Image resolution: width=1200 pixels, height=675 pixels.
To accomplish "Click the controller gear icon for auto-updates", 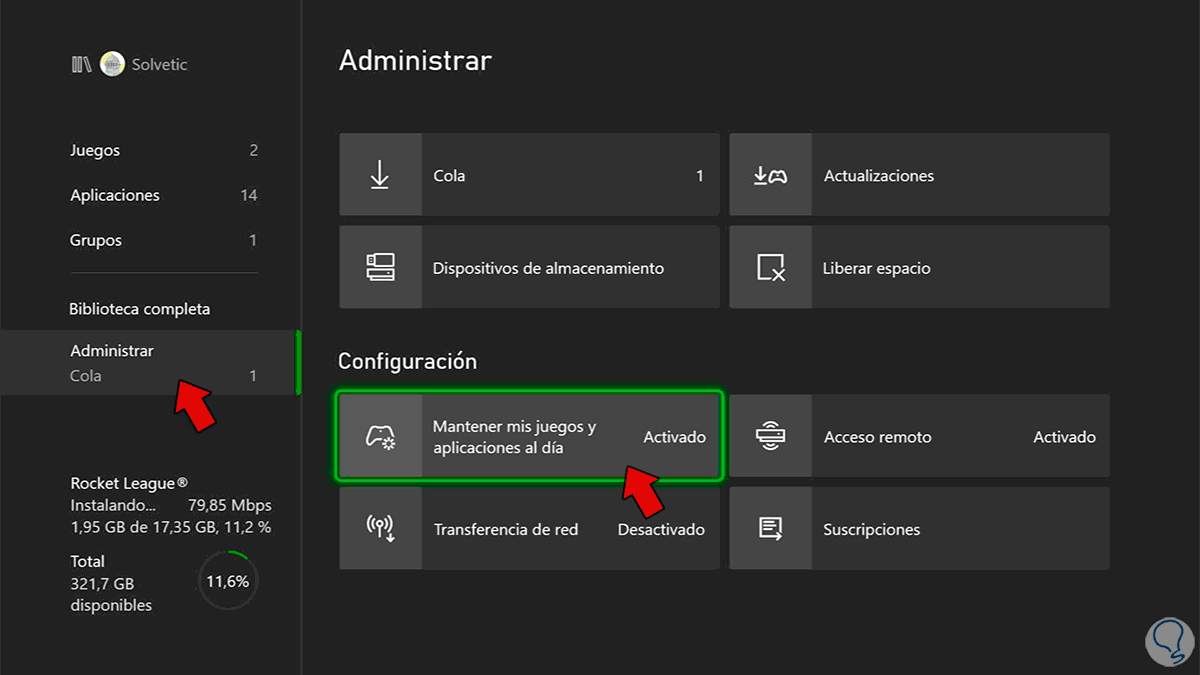I will point(380,437).
